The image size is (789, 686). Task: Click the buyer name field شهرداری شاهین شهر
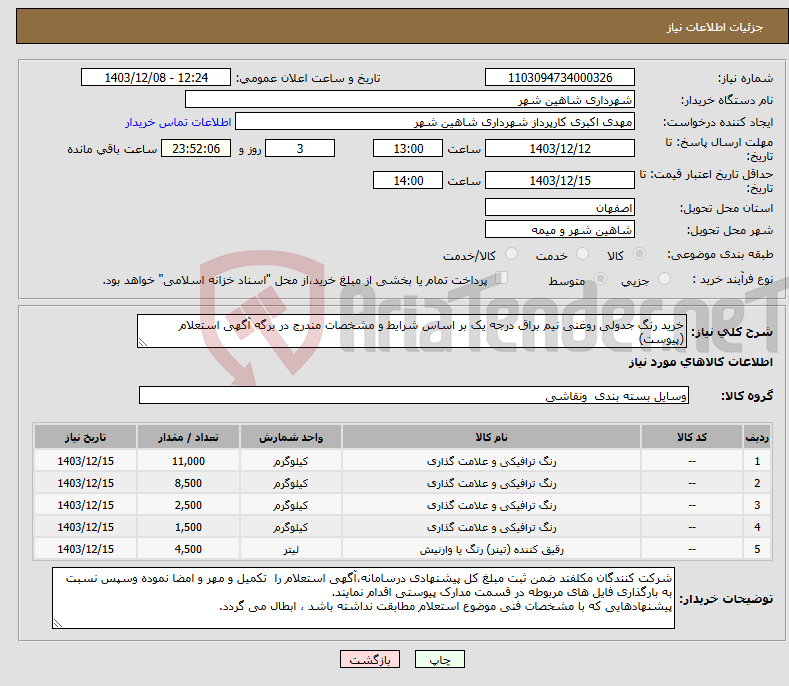[410, 100]
